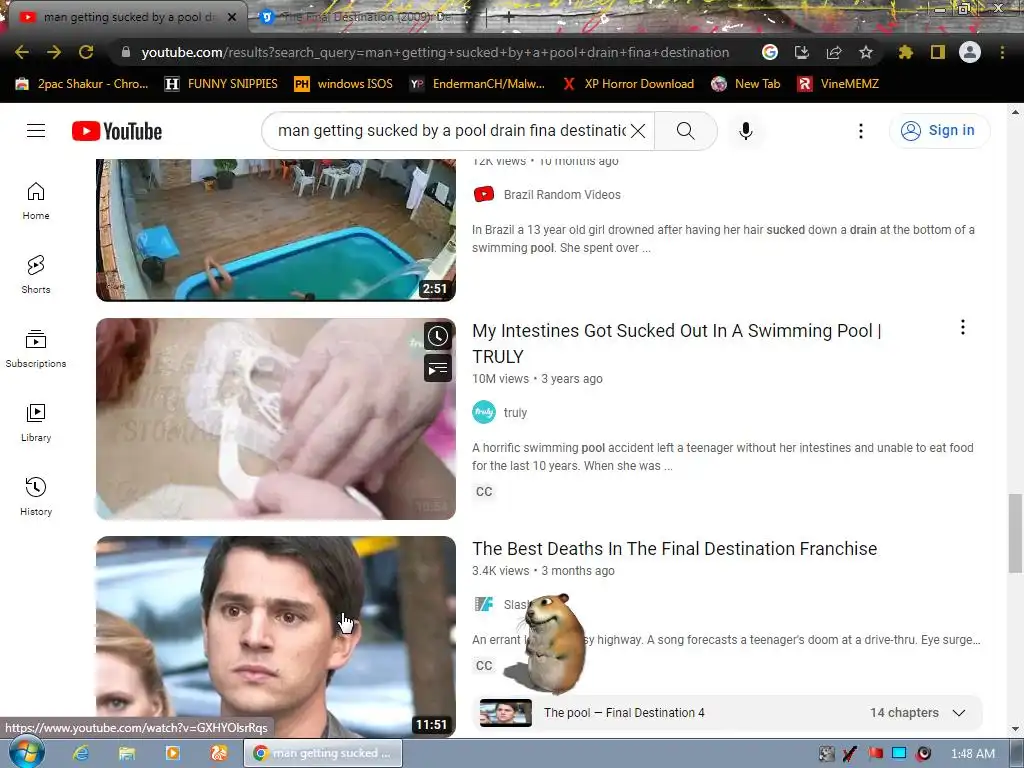Share this page via the share icon
The width and height of the screenshot is (1024, 768).
pos(834,52)
